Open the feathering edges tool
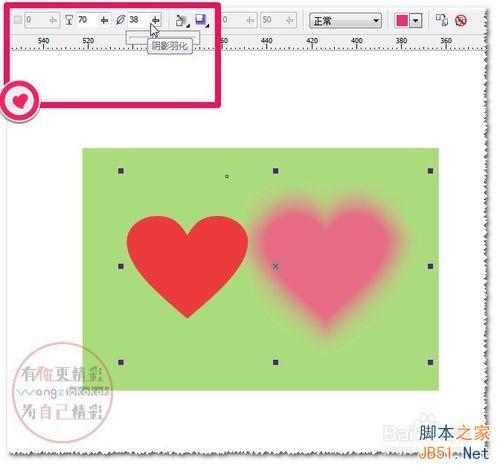Viewport: 500px width, 467px height. 201,21
